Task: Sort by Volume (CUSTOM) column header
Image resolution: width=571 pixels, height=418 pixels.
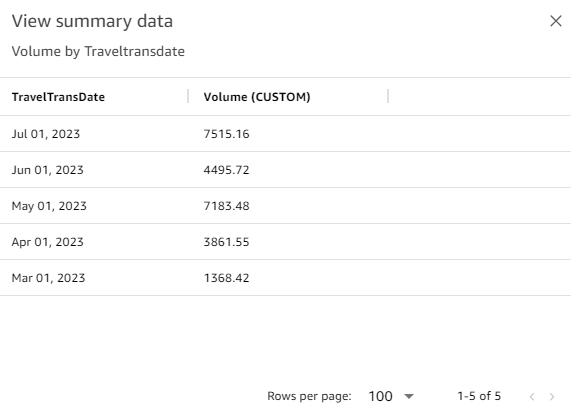Action: pyautogui.click(x=257, y=97)
